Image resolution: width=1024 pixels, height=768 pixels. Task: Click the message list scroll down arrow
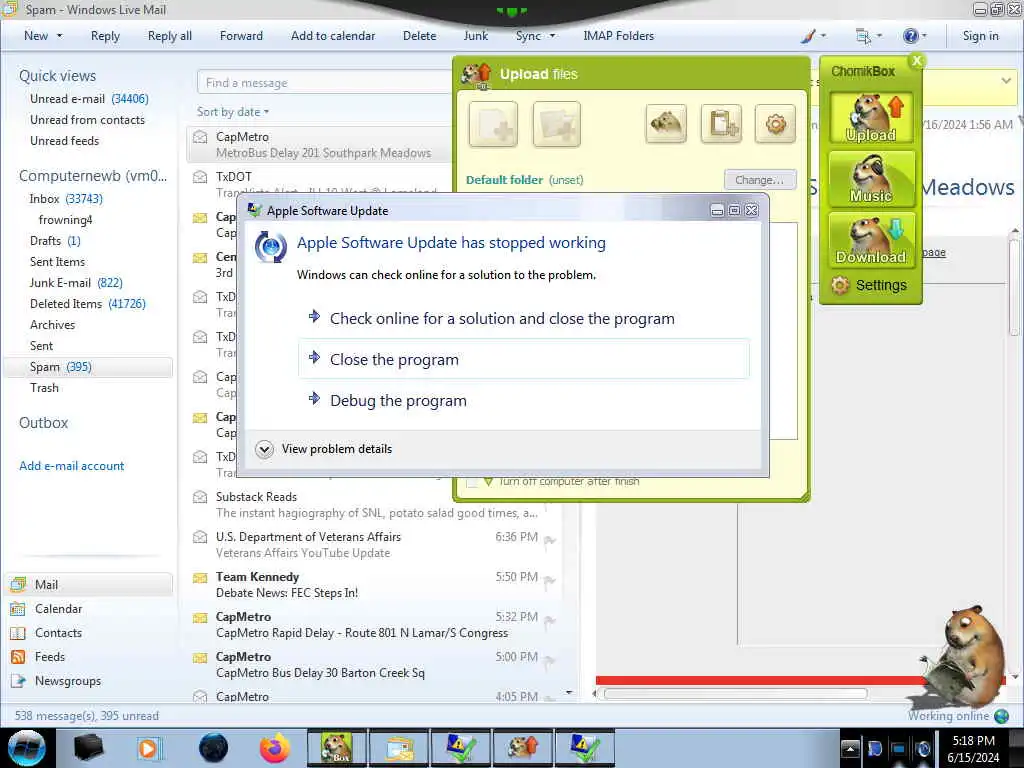[x=569, y=693]
